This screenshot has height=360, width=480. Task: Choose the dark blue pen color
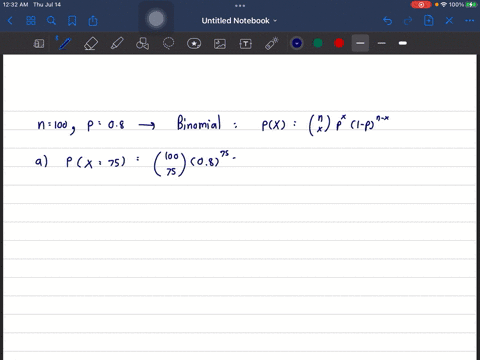tap(297, 43)
